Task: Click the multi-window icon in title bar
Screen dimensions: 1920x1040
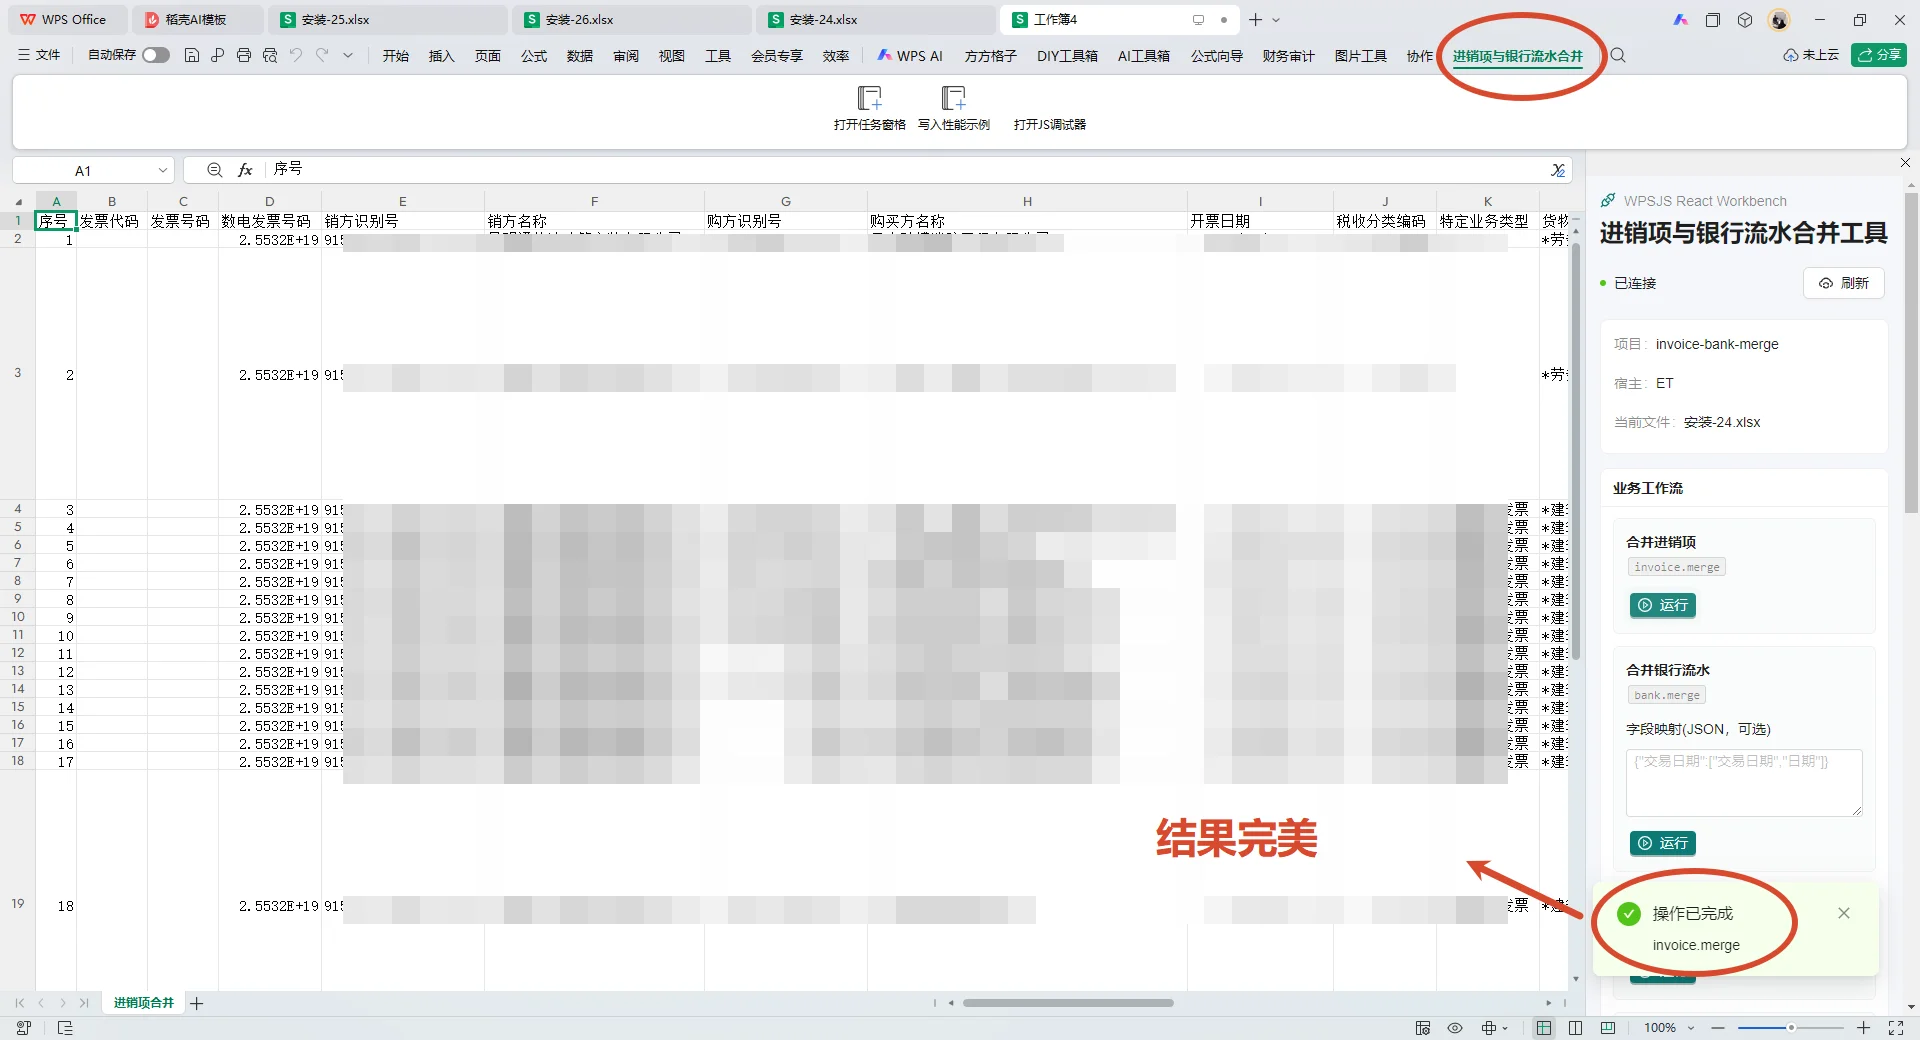Action: click(1713, 20)
